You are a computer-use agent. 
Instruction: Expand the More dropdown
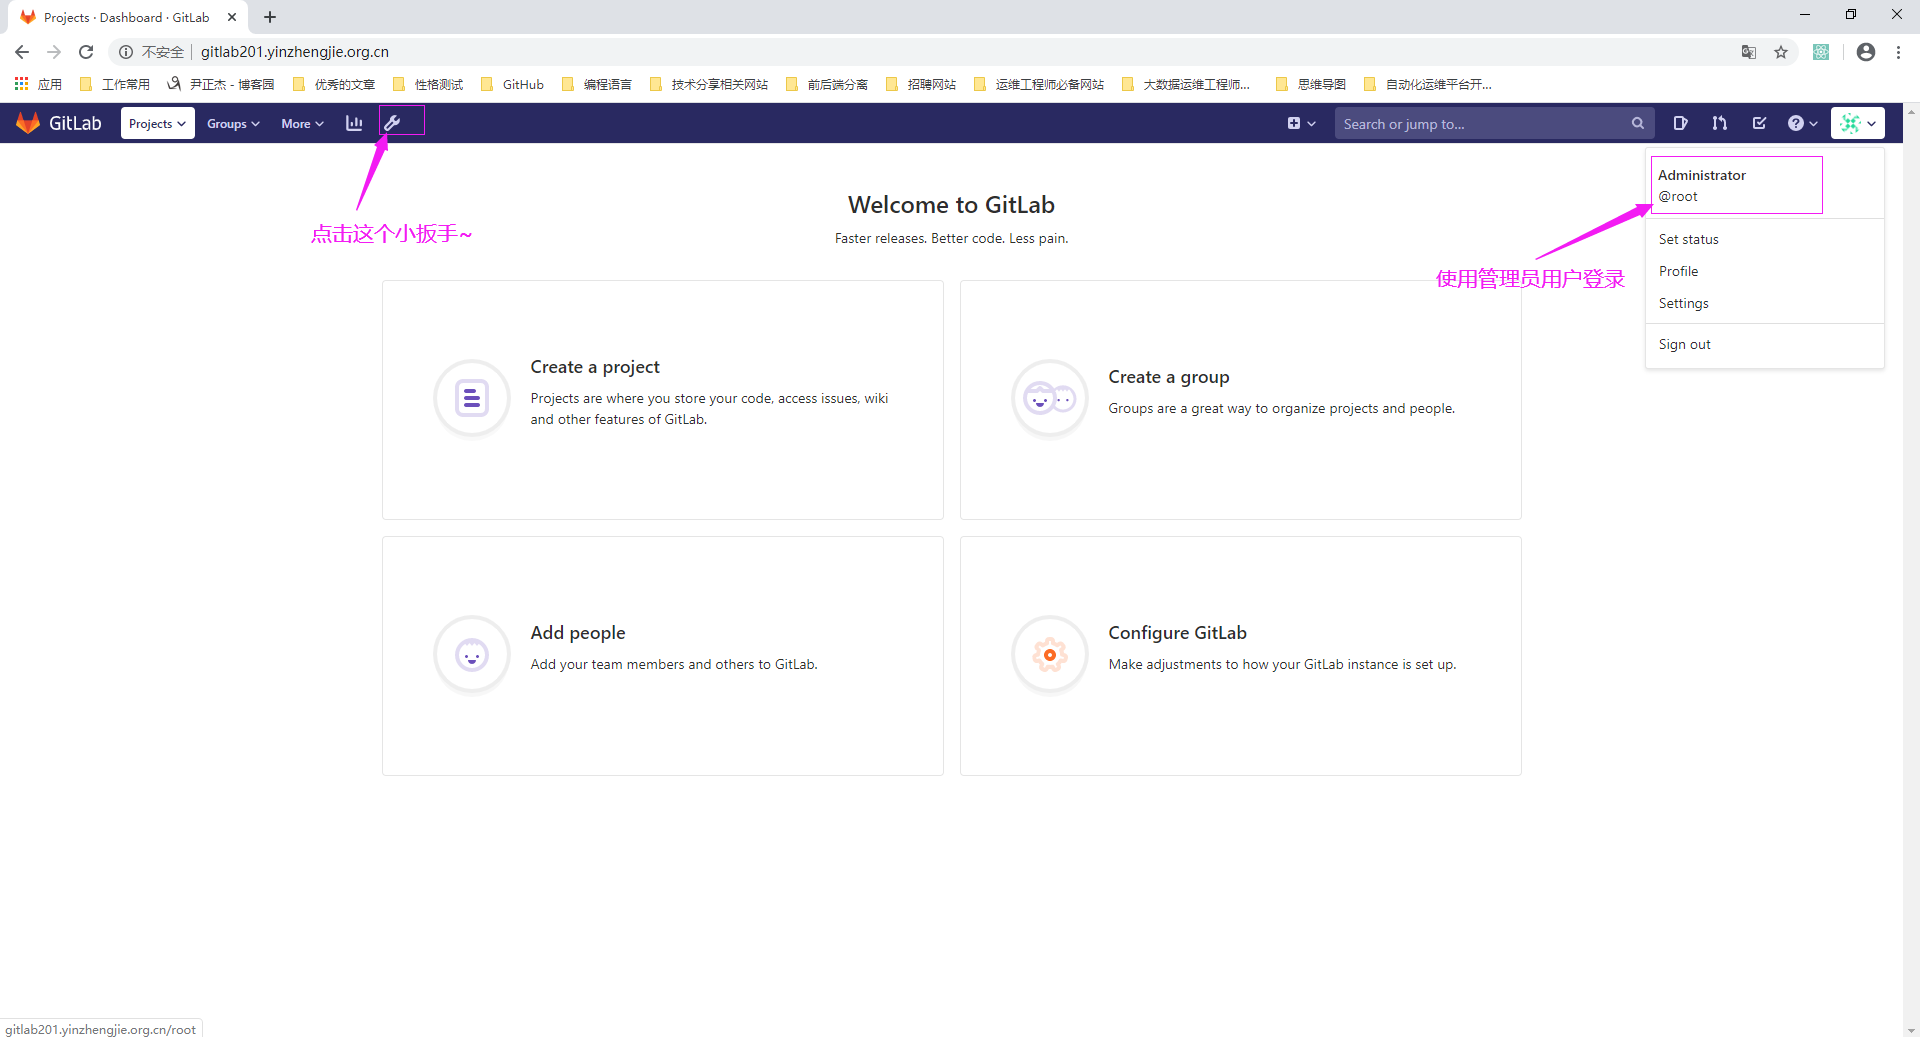click(x=302, y=124)
